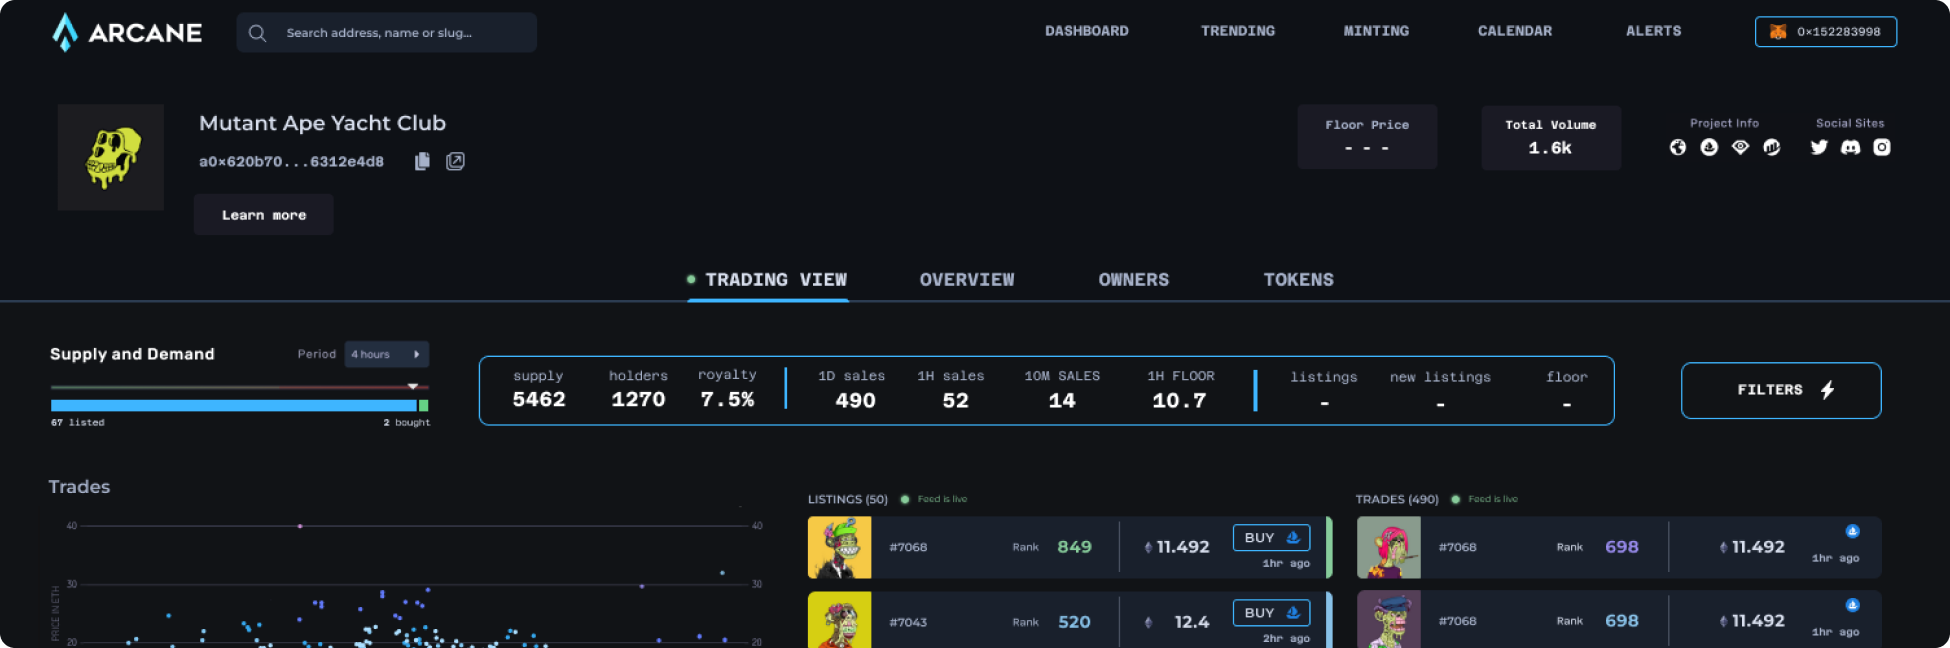Click the OpenSea badge on the blue-cap ape trade
This screenshot has width=1950, height=648.
(x=1852, y=605)
